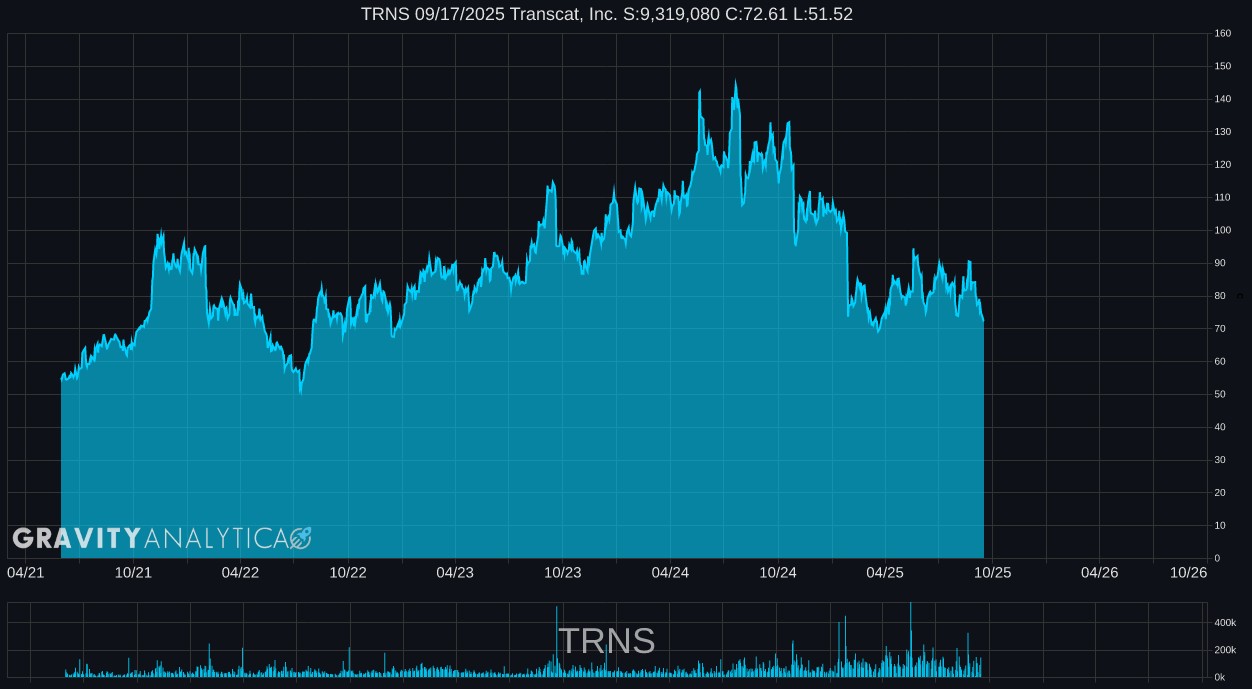1252x689 pixels.
Task: Click the 130 price axis label
Action: pos(1223,132)
